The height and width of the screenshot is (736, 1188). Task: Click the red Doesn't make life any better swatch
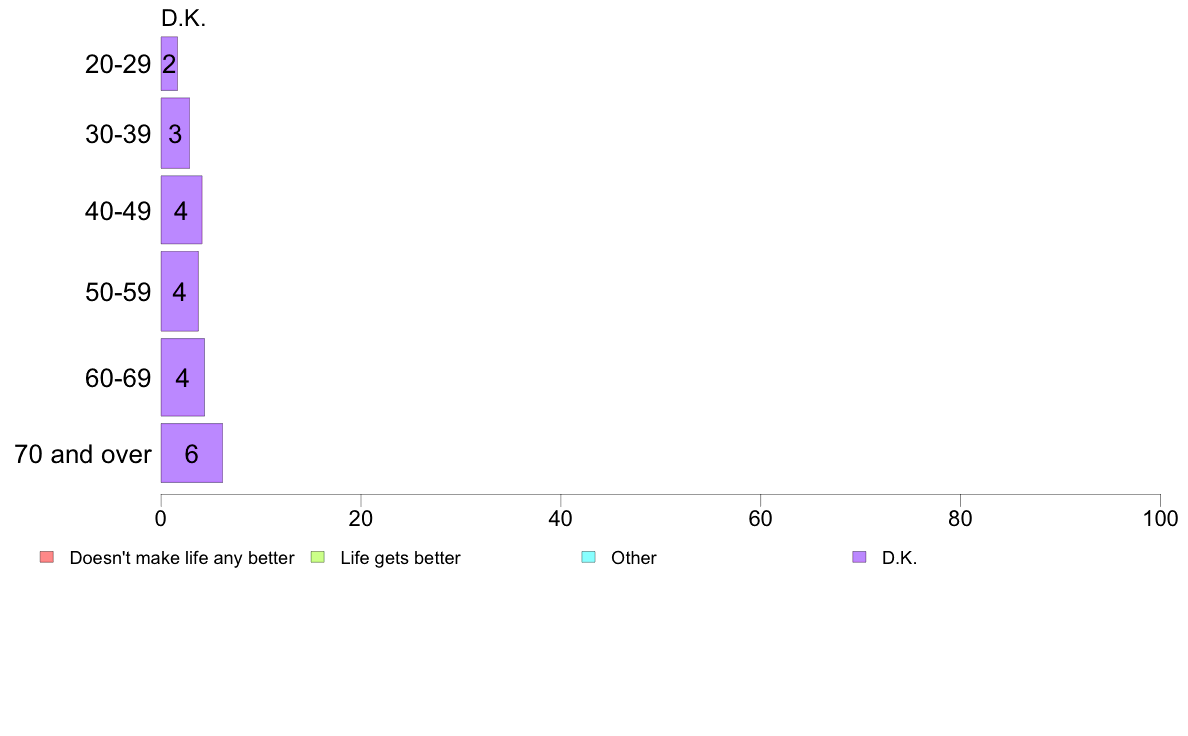47,557
